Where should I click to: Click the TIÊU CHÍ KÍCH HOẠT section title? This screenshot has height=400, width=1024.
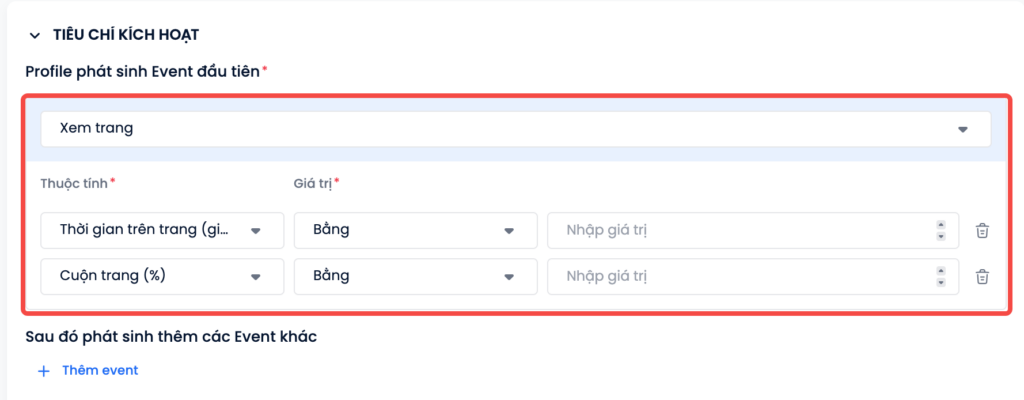pyautogui.click(x=125, y=35)
